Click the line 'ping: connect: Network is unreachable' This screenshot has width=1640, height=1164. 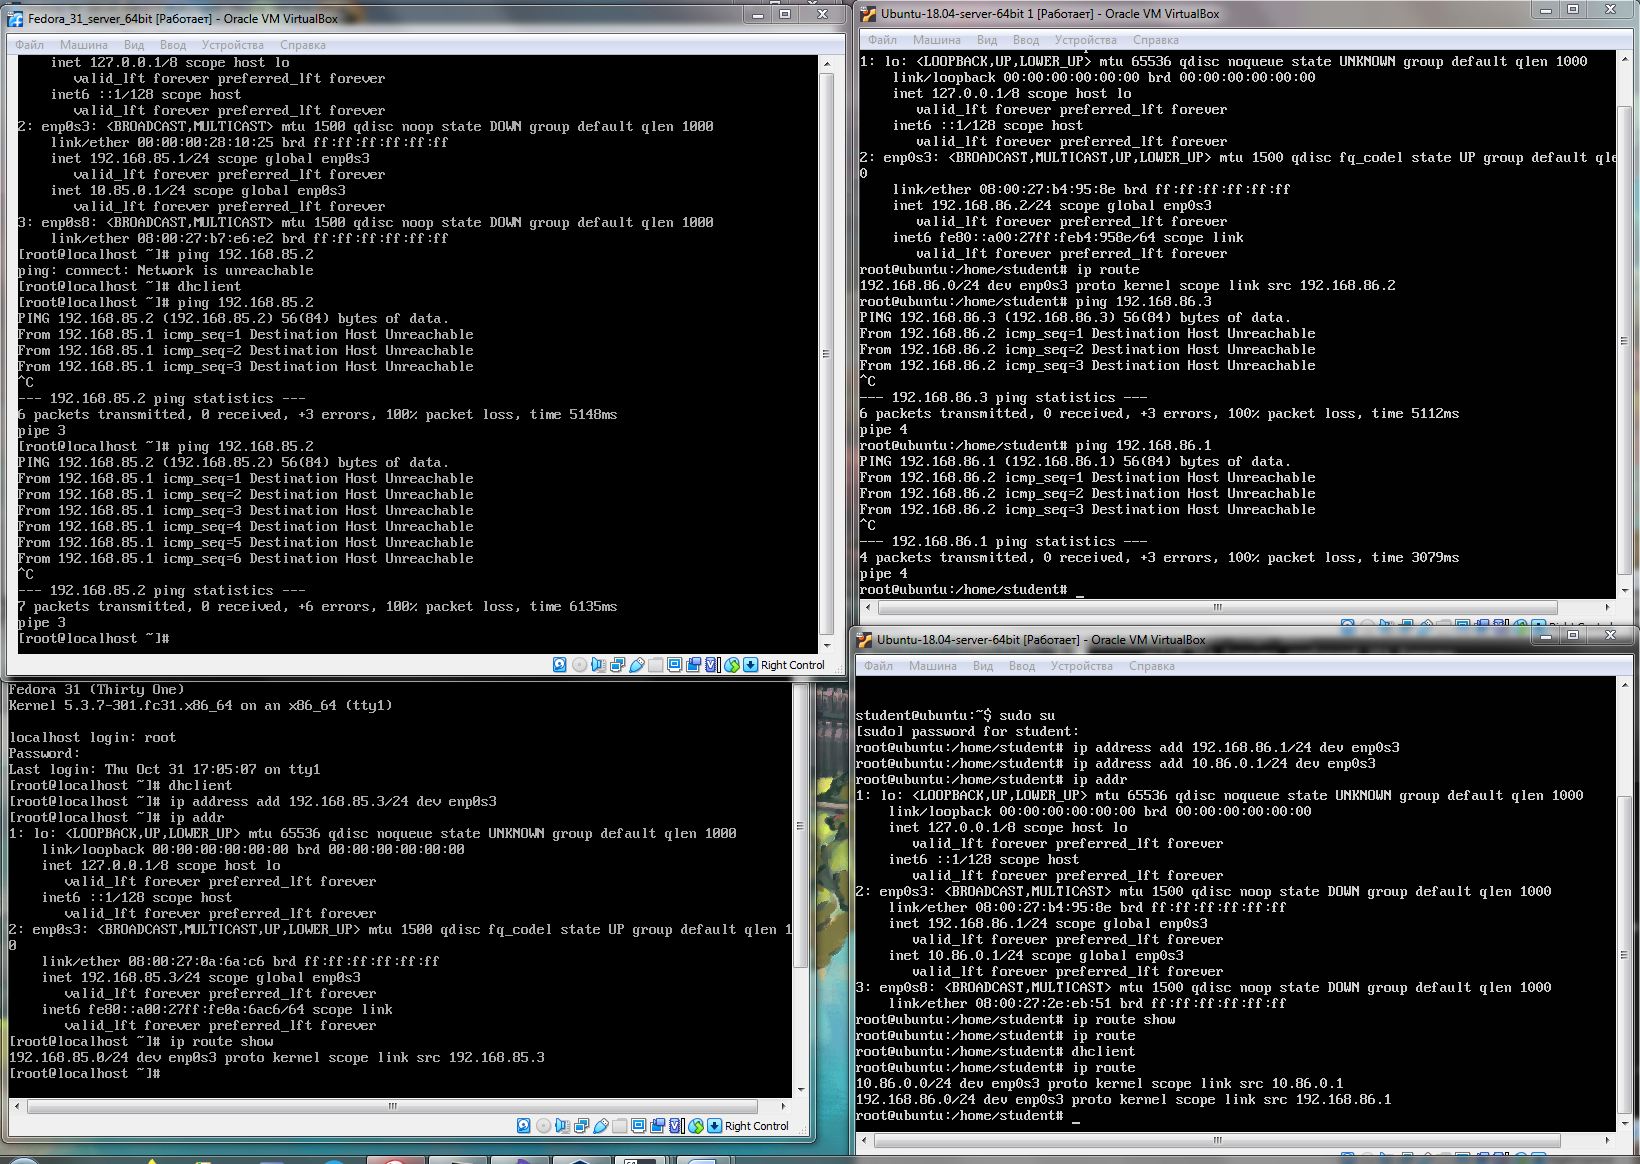point(165,270)
